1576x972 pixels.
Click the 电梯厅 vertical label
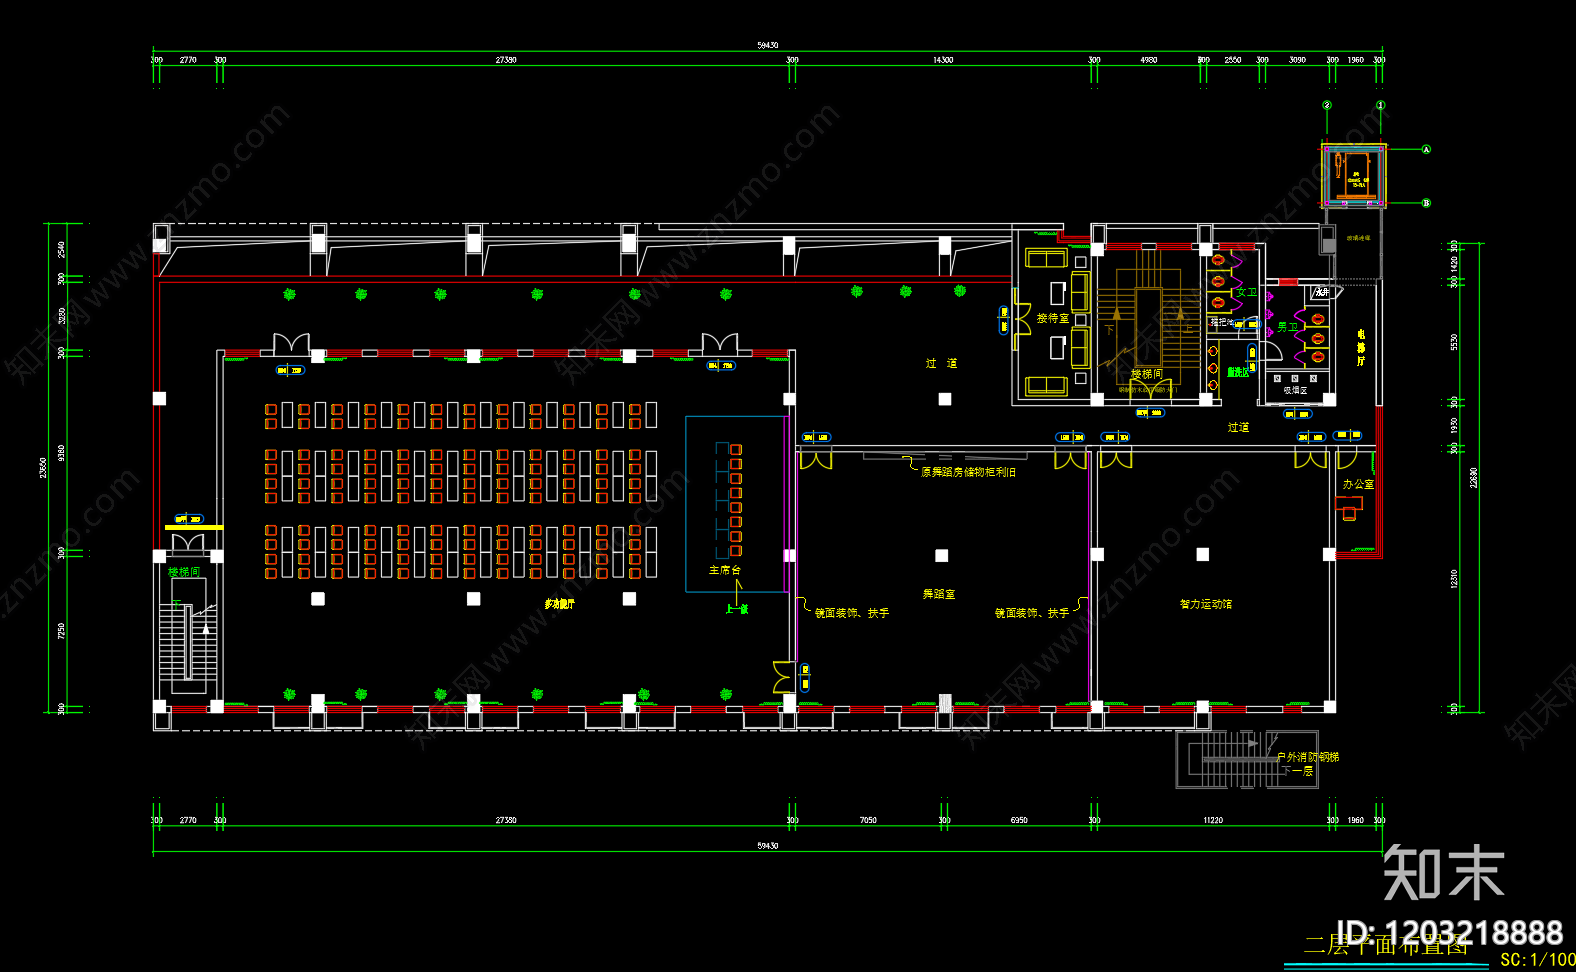click(1361, 347)
